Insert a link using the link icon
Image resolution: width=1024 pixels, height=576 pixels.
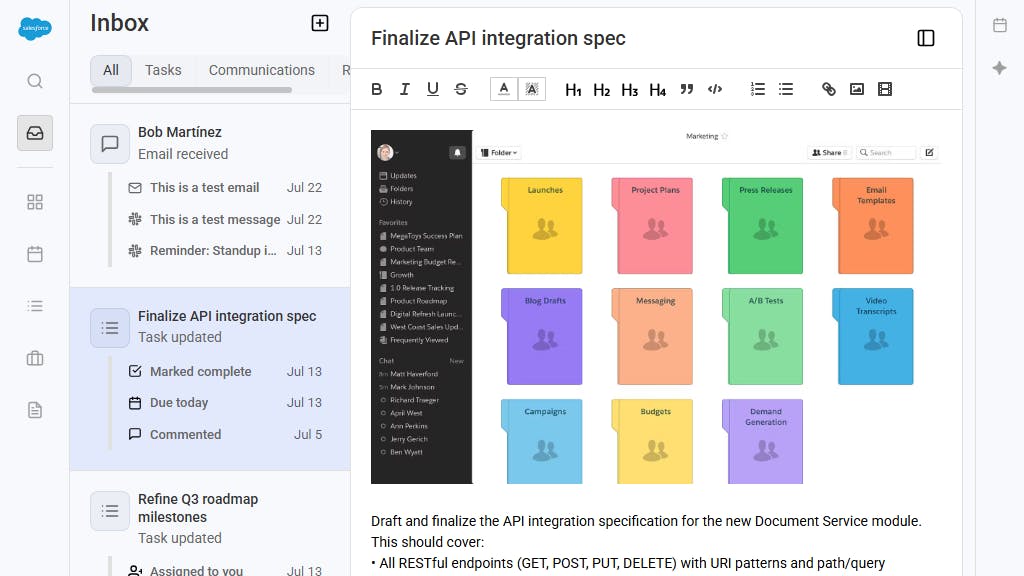click(x=828, y=89)
